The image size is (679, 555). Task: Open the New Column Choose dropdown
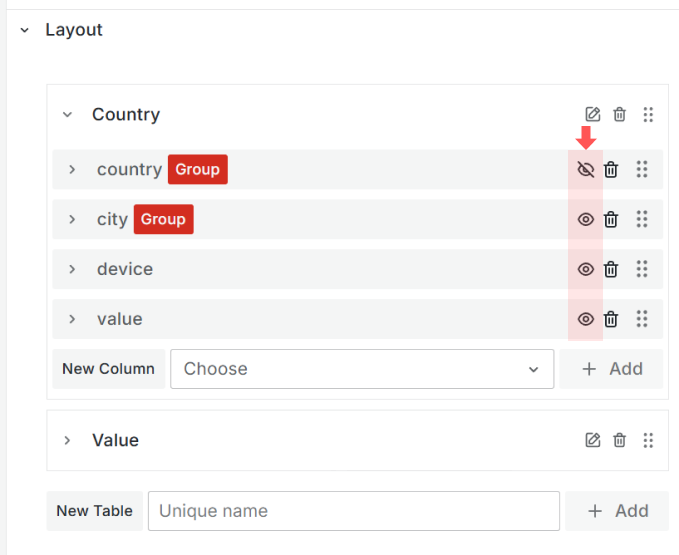[x=361, y=369]
